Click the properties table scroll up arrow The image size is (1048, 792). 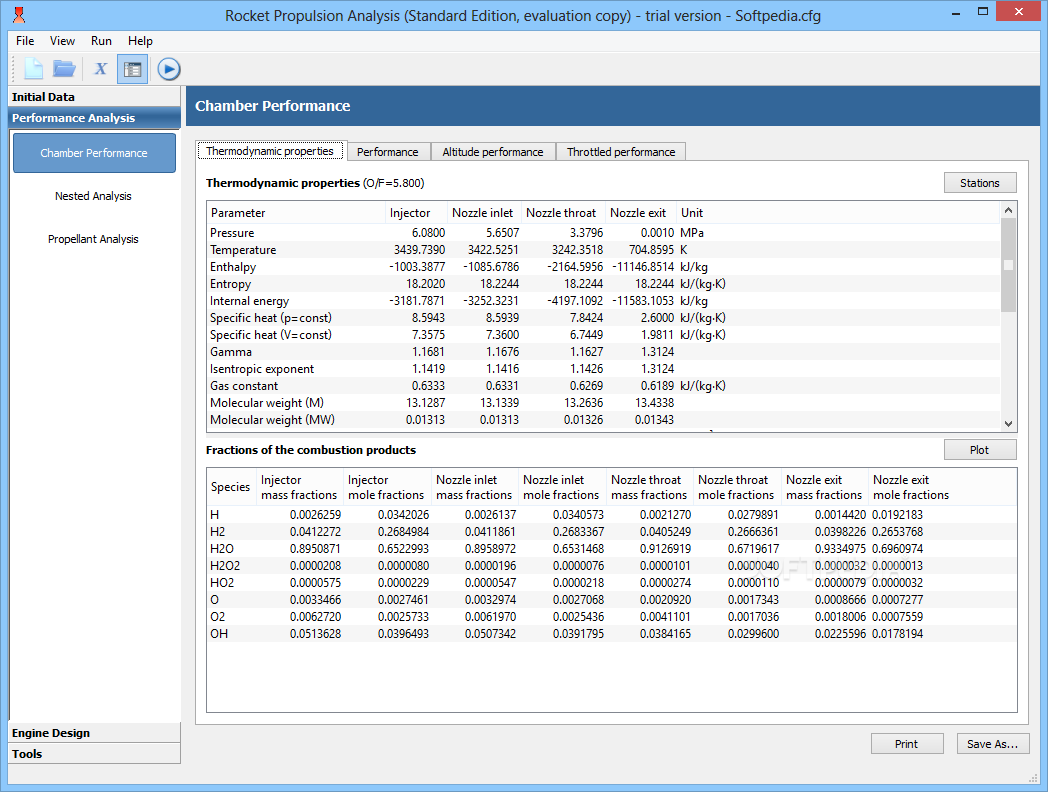[x=1009, y=210]
